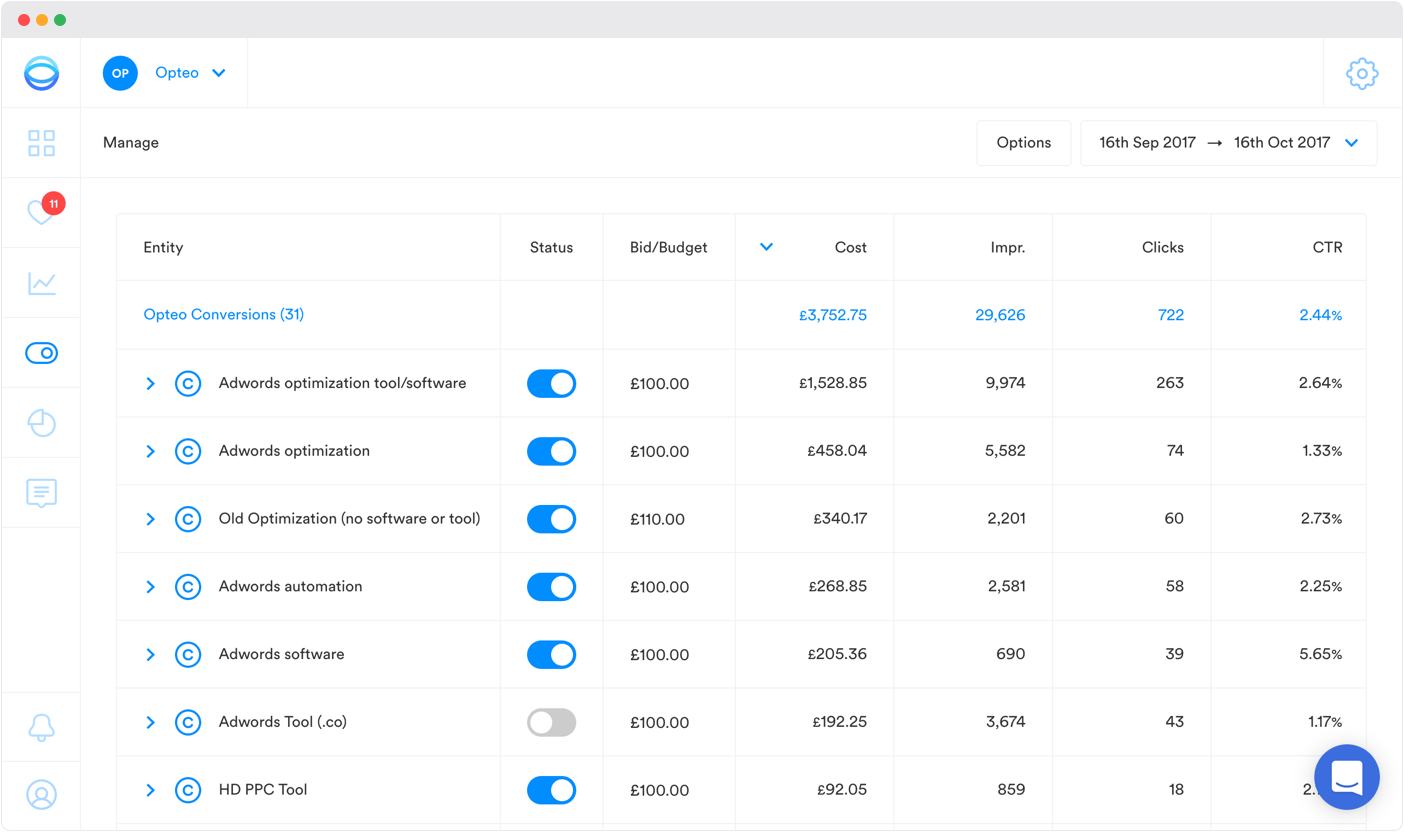Viewport: 1404px width, 832px height.
Task: Click cost value £1,528.85
Action: 833,383
